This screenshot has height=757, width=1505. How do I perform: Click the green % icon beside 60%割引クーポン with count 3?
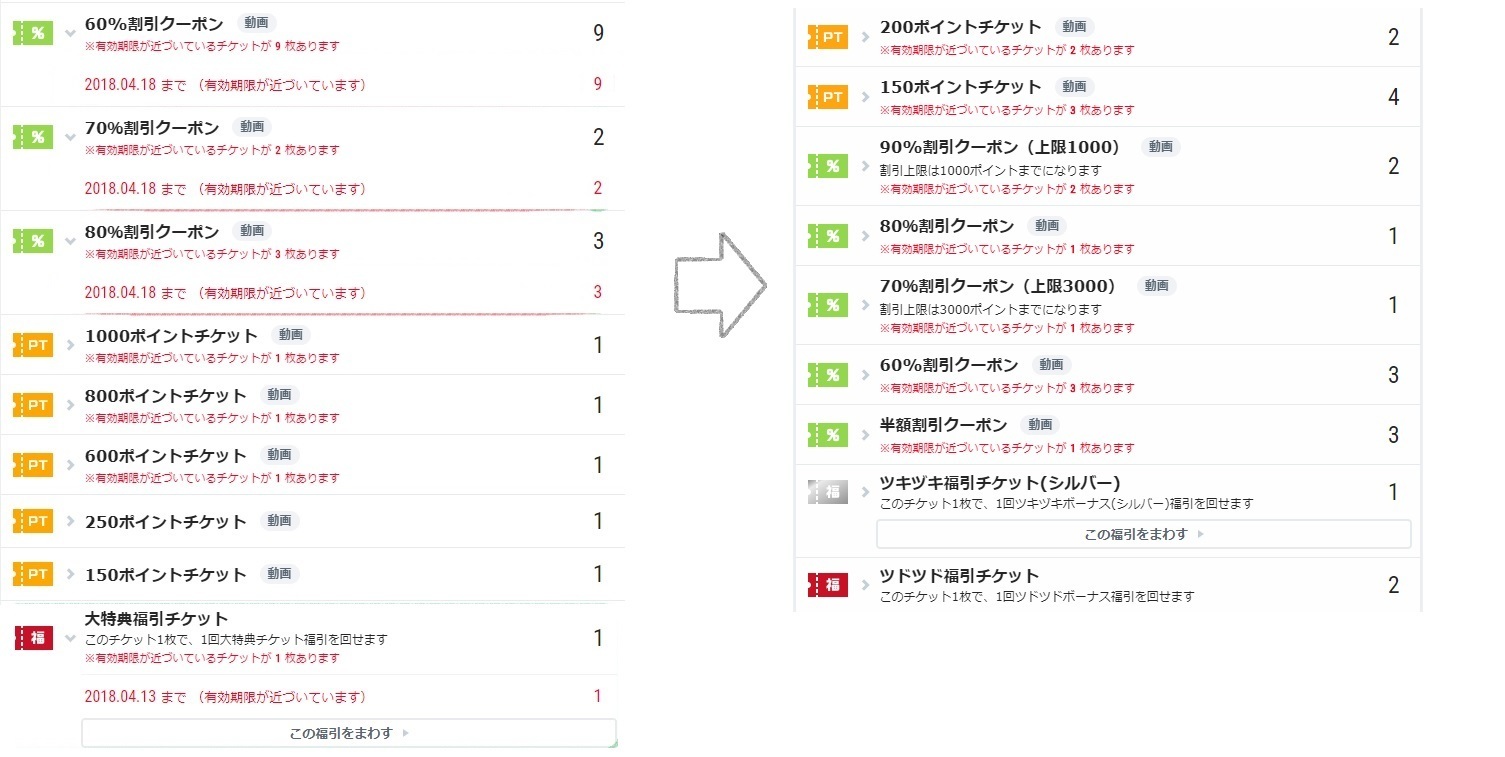pos(827,375)
